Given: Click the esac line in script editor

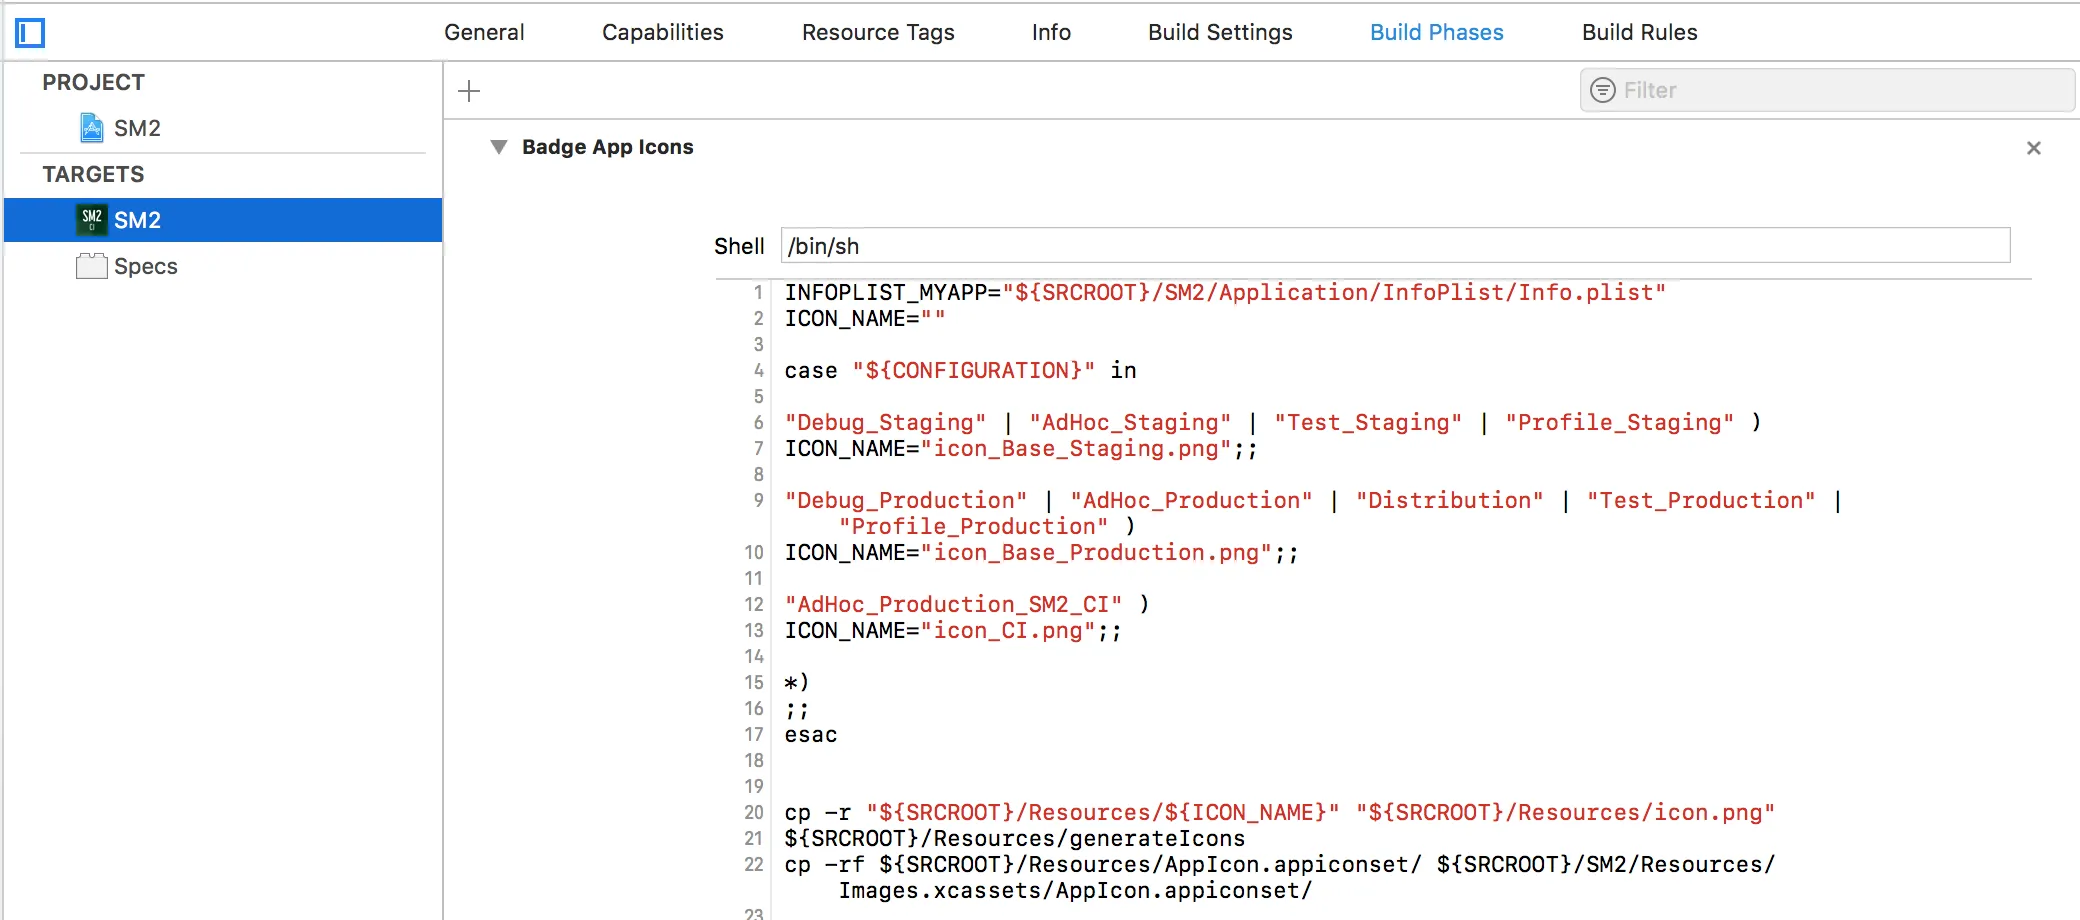Looking at the screenshot, I should [x=811, y=735].
